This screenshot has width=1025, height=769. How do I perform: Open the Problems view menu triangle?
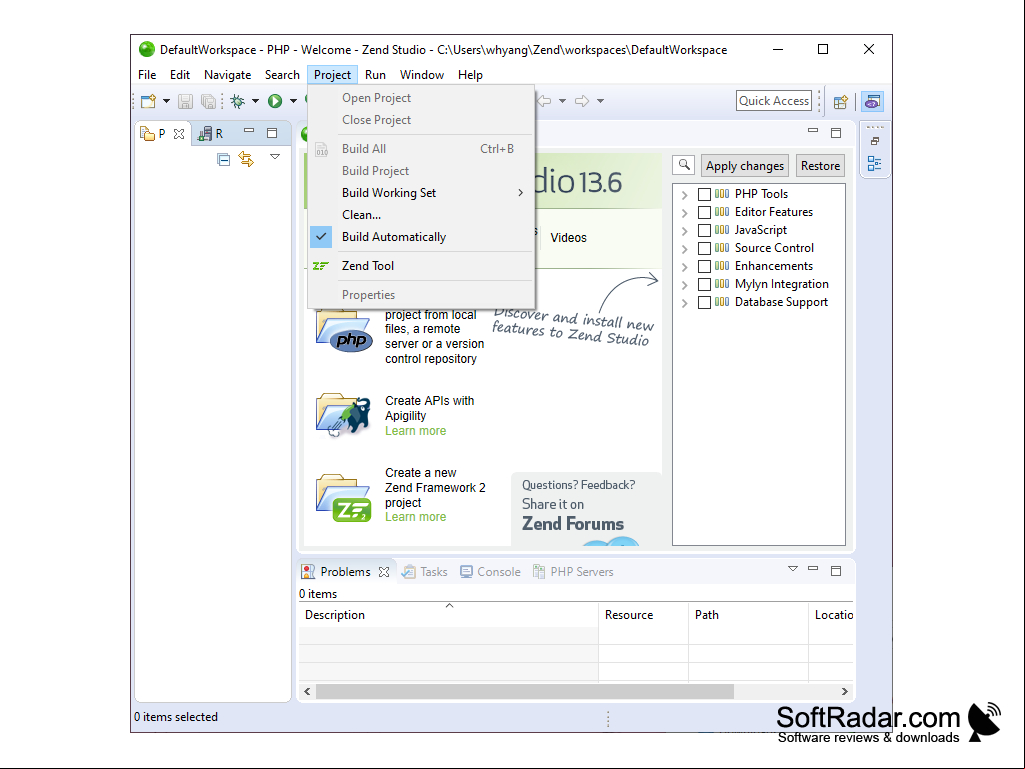click(x=793, y=569)
